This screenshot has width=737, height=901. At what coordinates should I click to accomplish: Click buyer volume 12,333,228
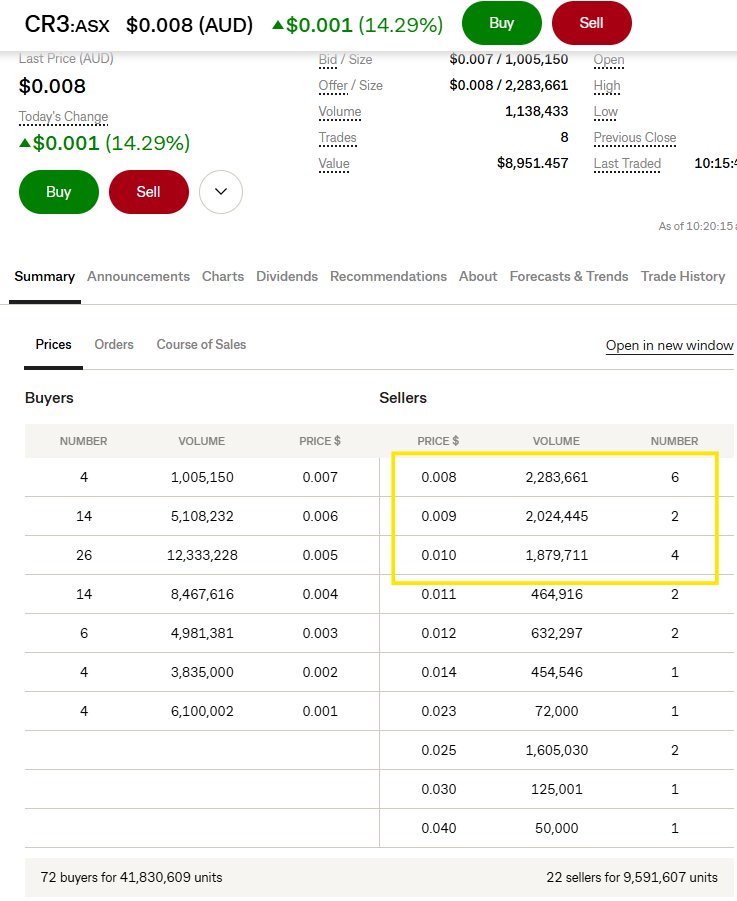click(202, 555)
